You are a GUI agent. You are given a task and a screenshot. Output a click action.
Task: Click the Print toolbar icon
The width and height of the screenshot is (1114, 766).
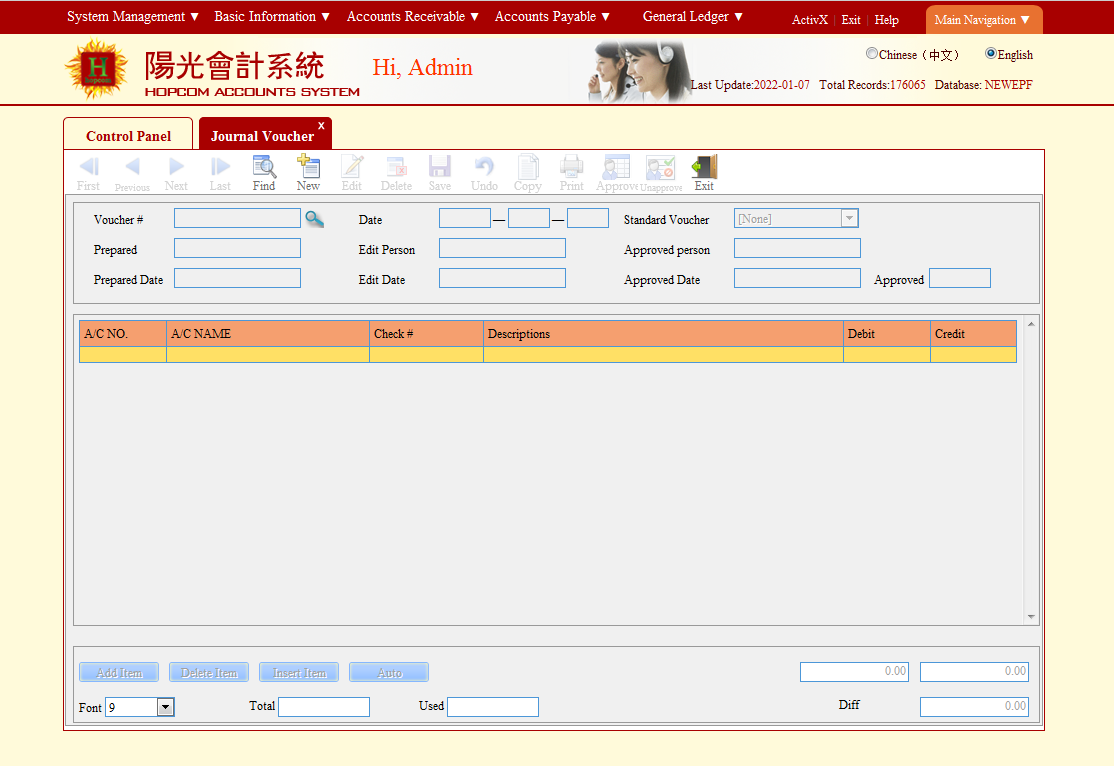click(x=571, y=168)
